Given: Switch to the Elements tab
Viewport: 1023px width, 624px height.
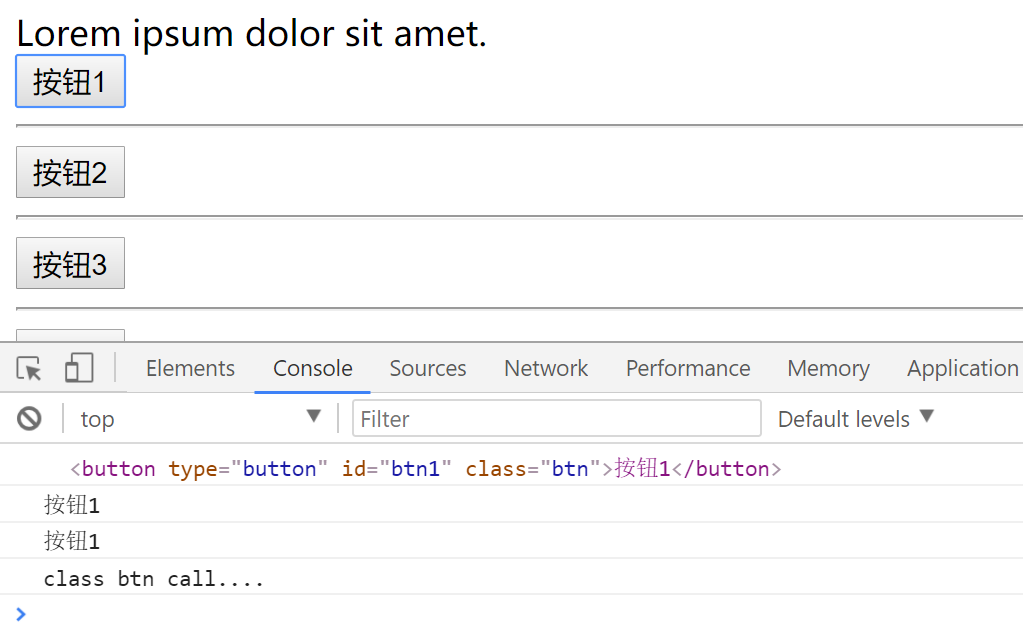Looking at the screenshot, I should click(x=190, y=369).
